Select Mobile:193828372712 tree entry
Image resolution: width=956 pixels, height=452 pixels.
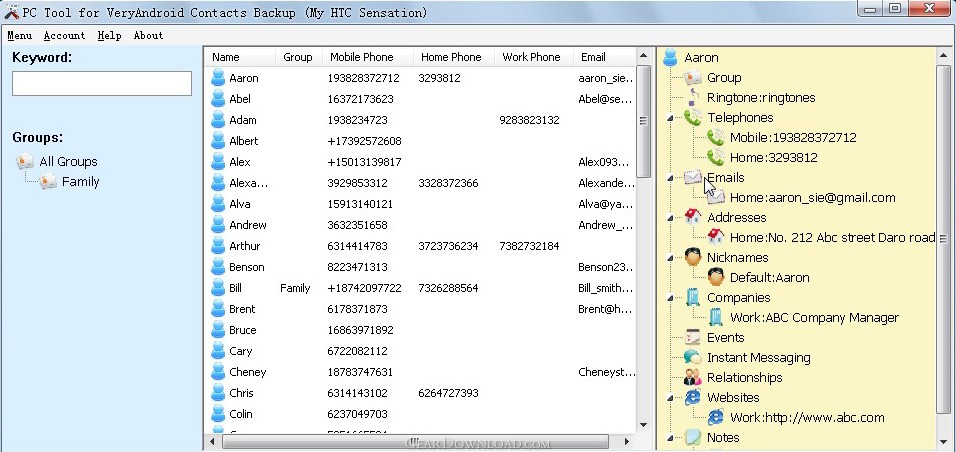click(793, 138)
